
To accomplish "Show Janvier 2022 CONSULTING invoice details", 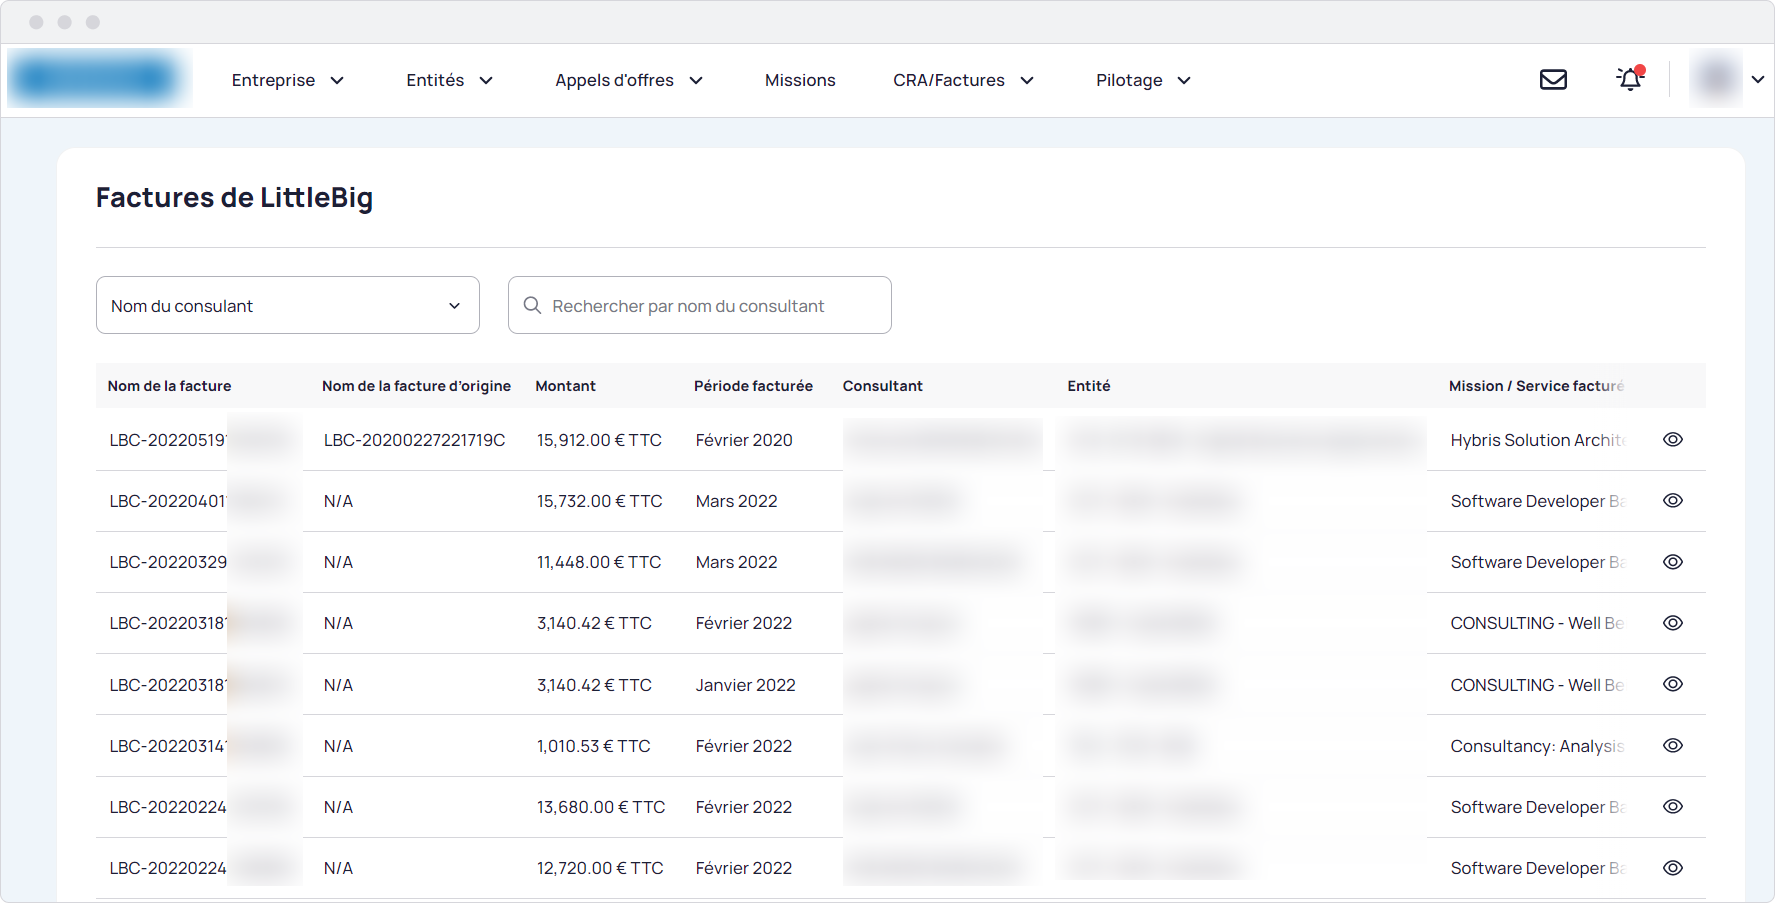I will pos(1673,684).
